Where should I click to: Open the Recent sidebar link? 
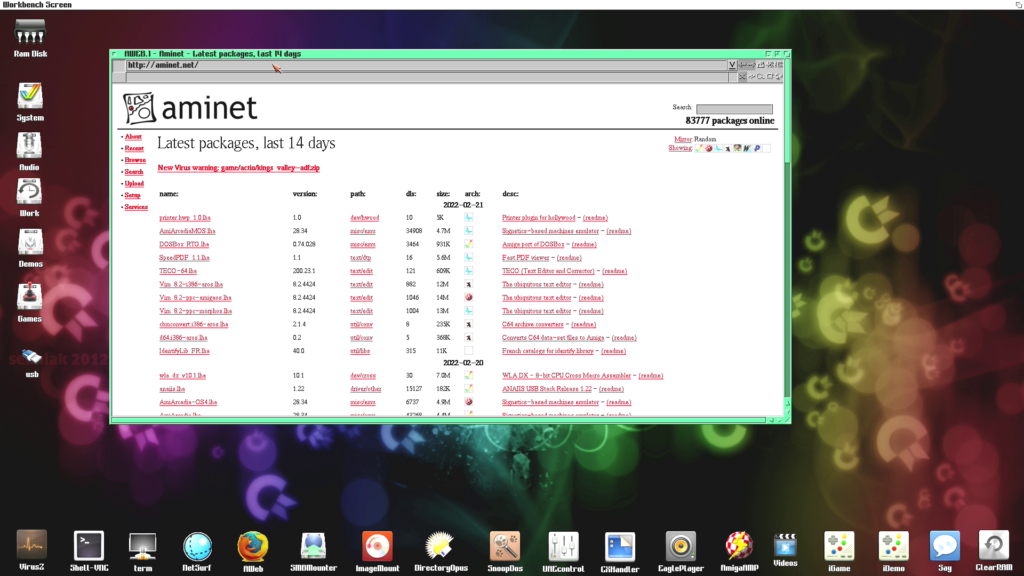point(134,148)
